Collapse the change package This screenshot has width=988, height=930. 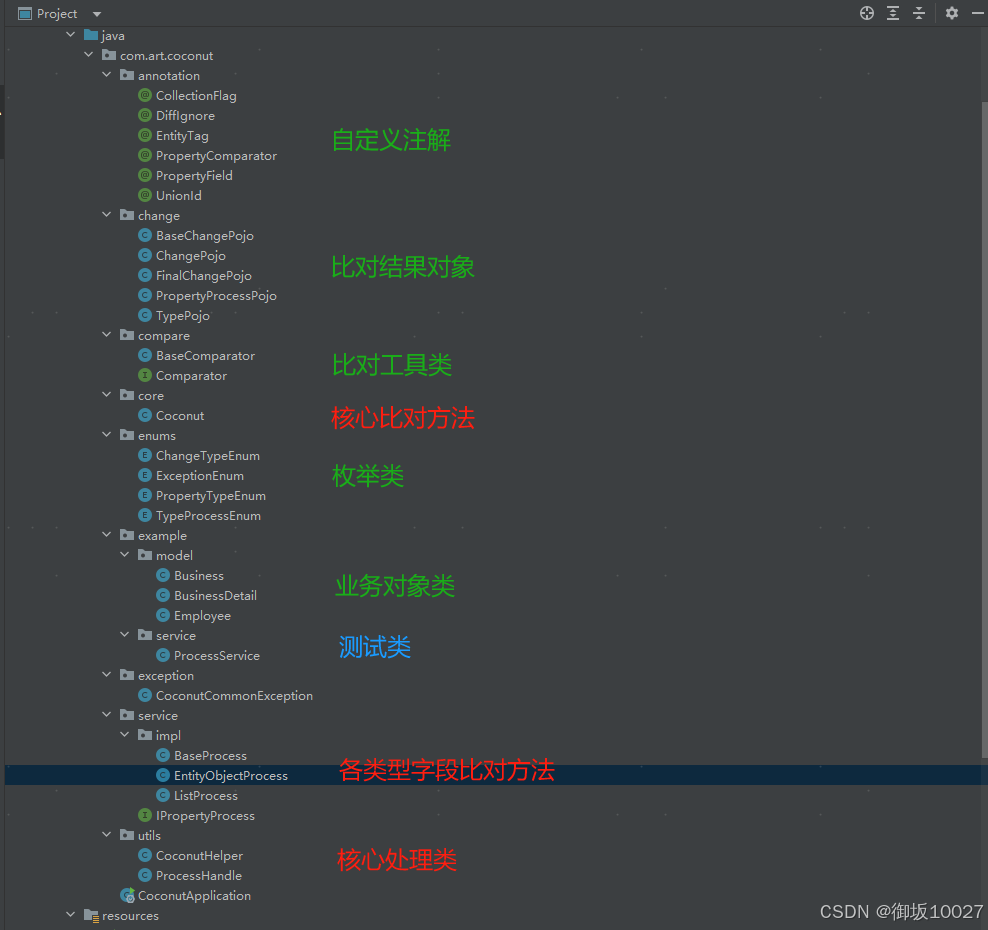pyautogui.click(x=106, y=215)
